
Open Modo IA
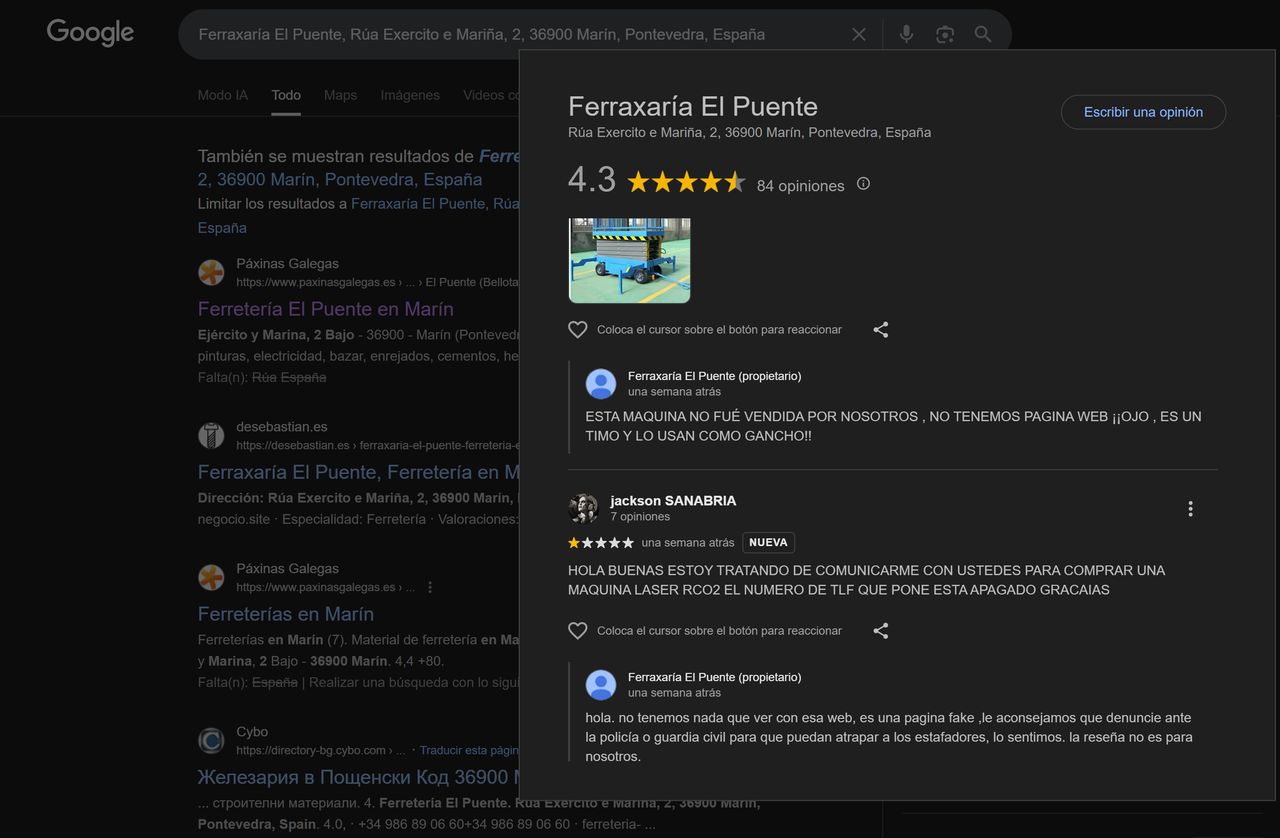click(222, 95)
